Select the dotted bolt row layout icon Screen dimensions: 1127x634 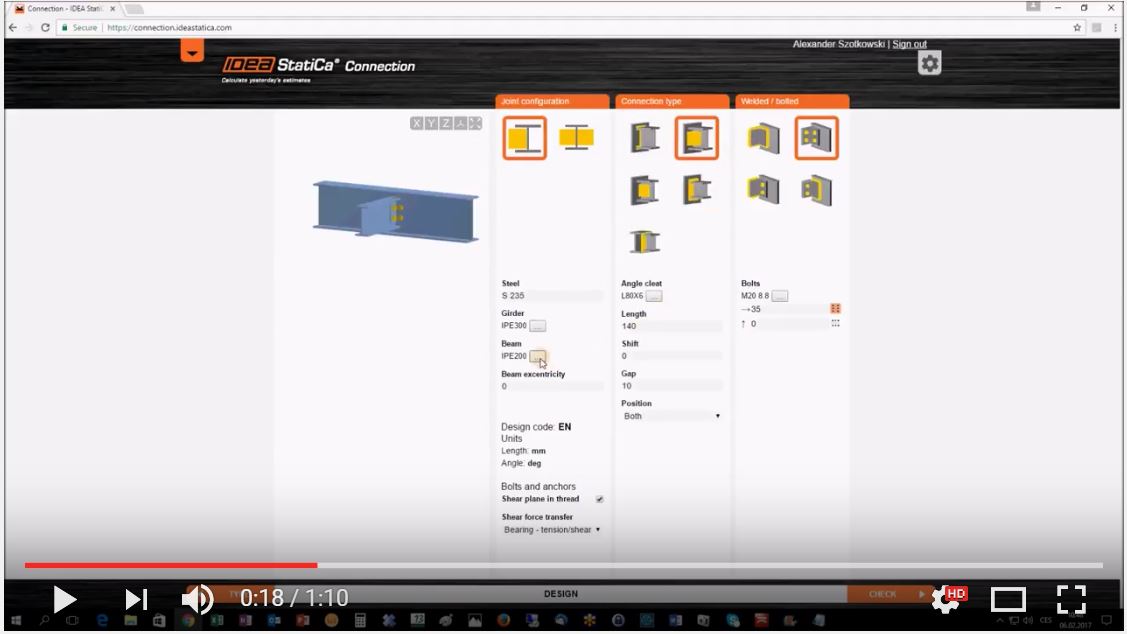[x=835, y=323]
